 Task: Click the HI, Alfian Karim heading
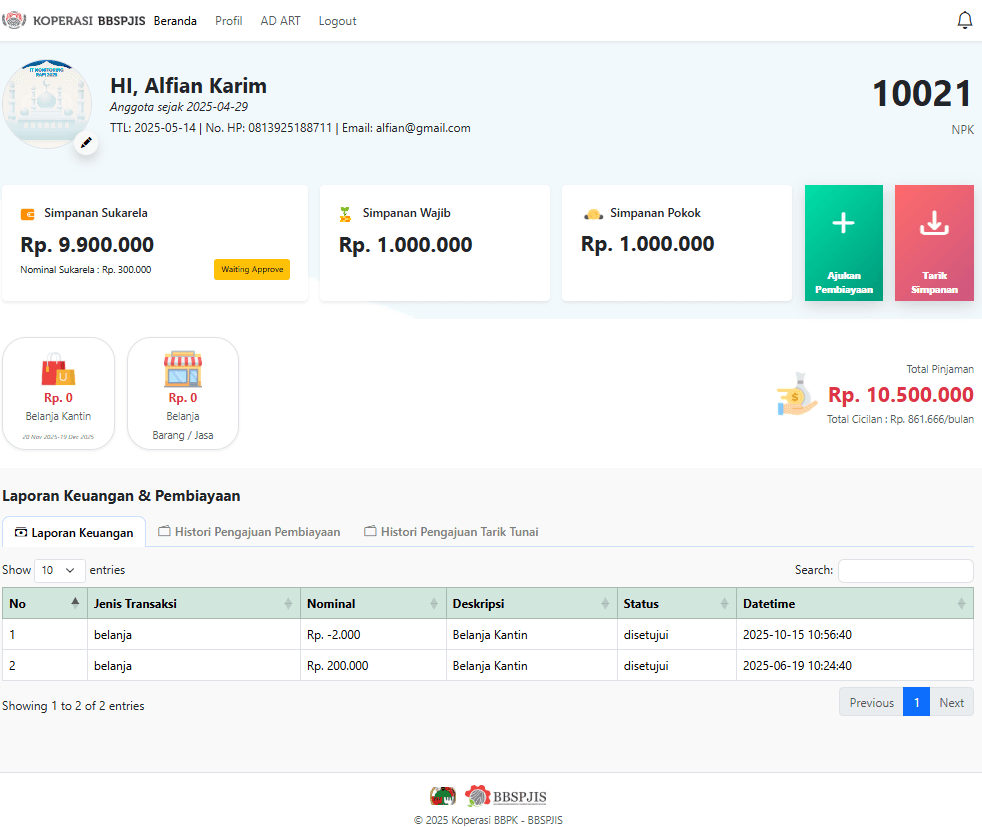189,85
